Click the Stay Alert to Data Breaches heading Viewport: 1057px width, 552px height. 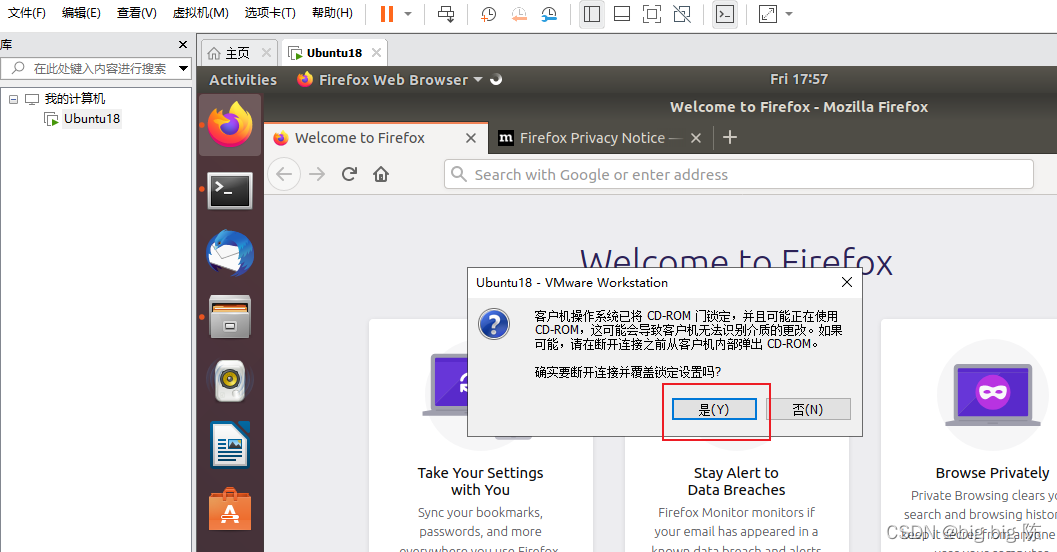pos(736,481)
